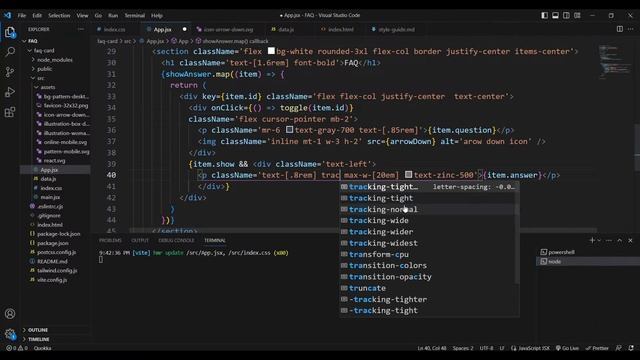This screenshot has height=360, width=640.
Task: Open the Accounts icon in activity bar
Action: coord(10,313)
